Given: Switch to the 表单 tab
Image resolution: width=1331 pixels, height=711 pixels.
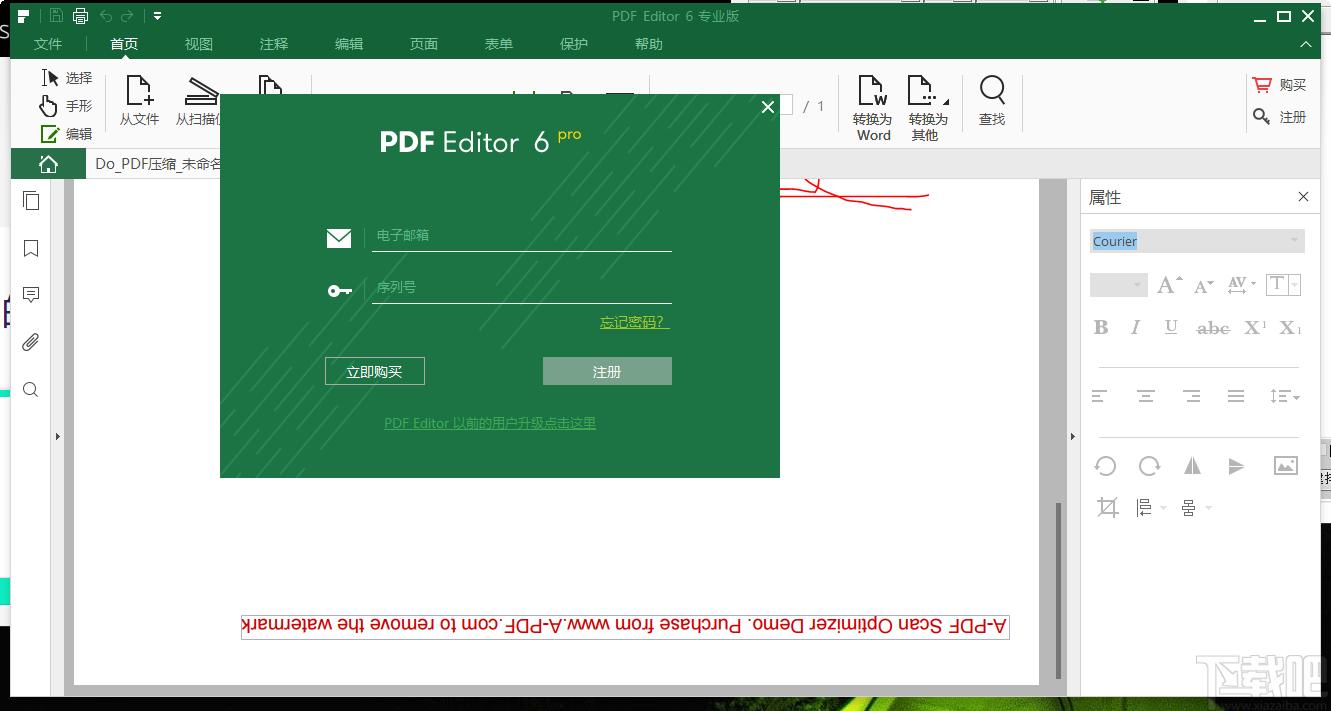Looking at the screenshot, I should [499, 44].
